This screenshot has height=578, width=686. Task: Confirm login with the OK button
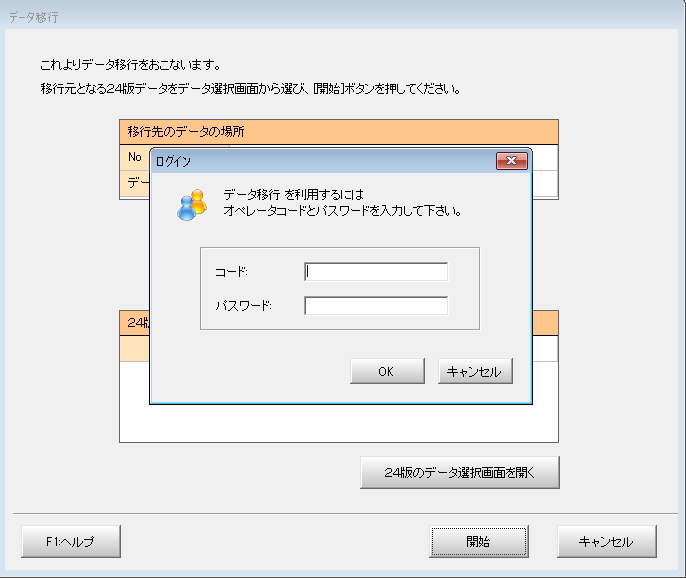[387, 371]
